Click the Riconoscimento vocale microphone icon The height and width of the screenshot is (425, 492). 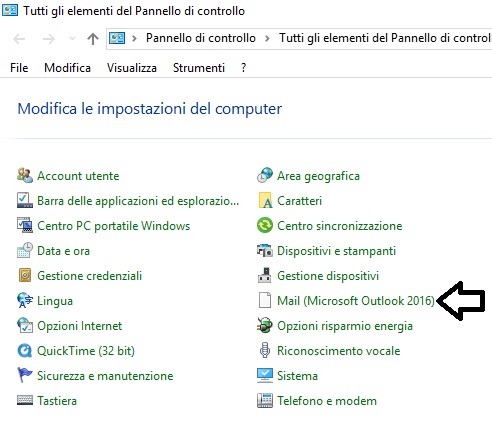pos(265,350)
